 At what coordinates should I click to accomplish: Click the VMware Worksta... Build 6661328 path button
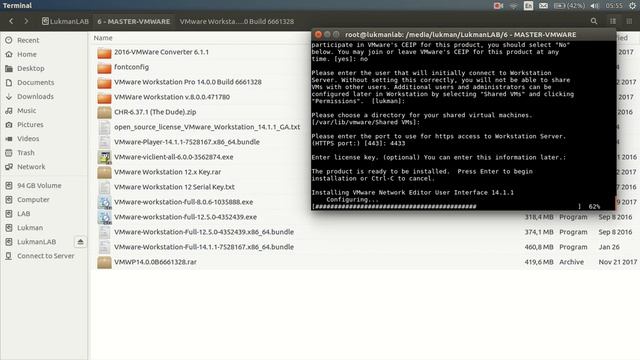point(237,21)
